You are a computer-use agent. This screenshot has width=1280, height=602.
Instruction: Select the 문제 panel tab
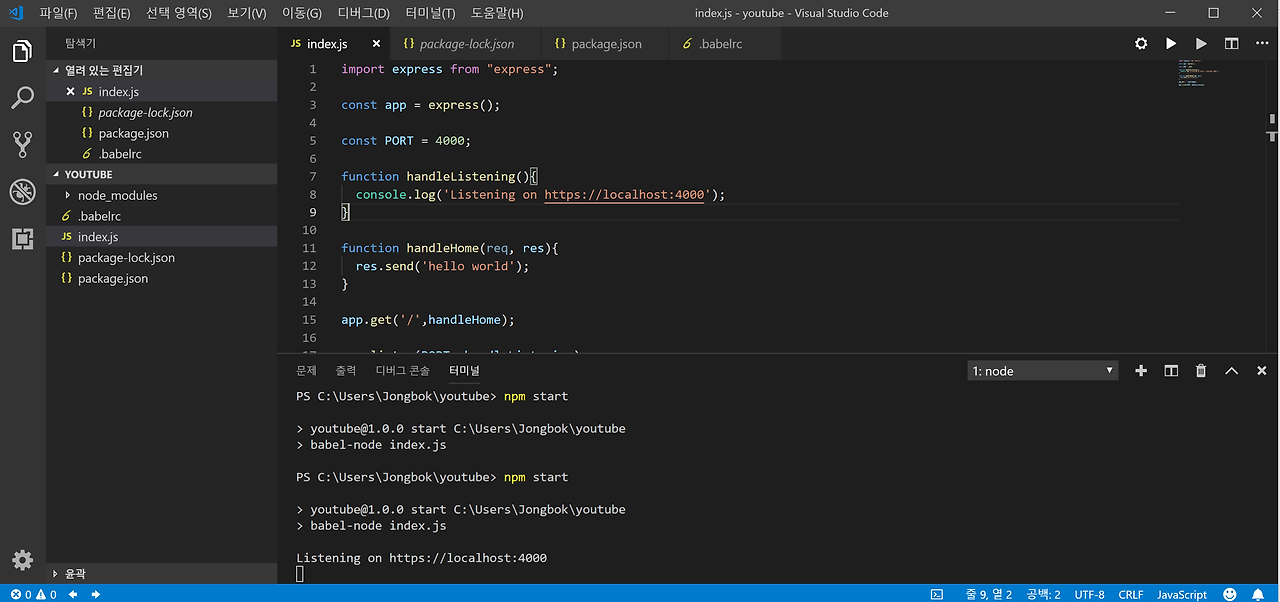tap(306, 371)
